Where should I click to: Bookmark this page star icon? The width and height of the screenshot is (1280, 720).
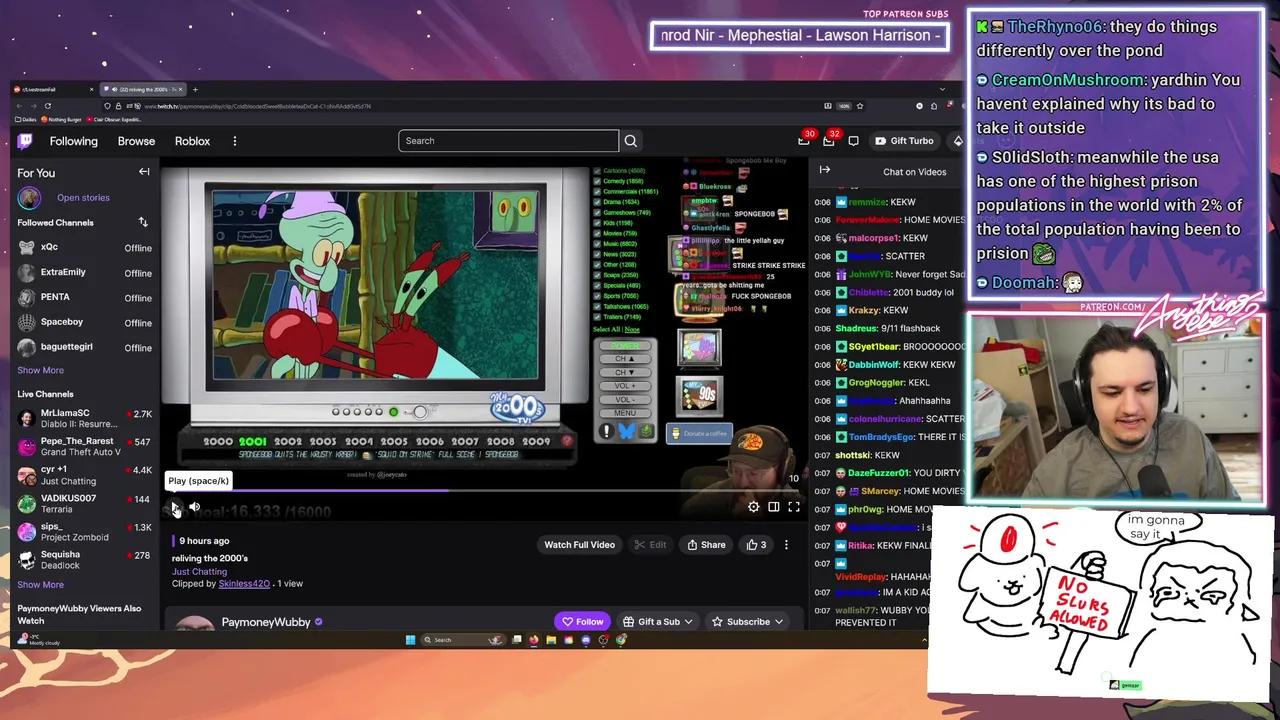pyautogui.click(x=859, y=106)
